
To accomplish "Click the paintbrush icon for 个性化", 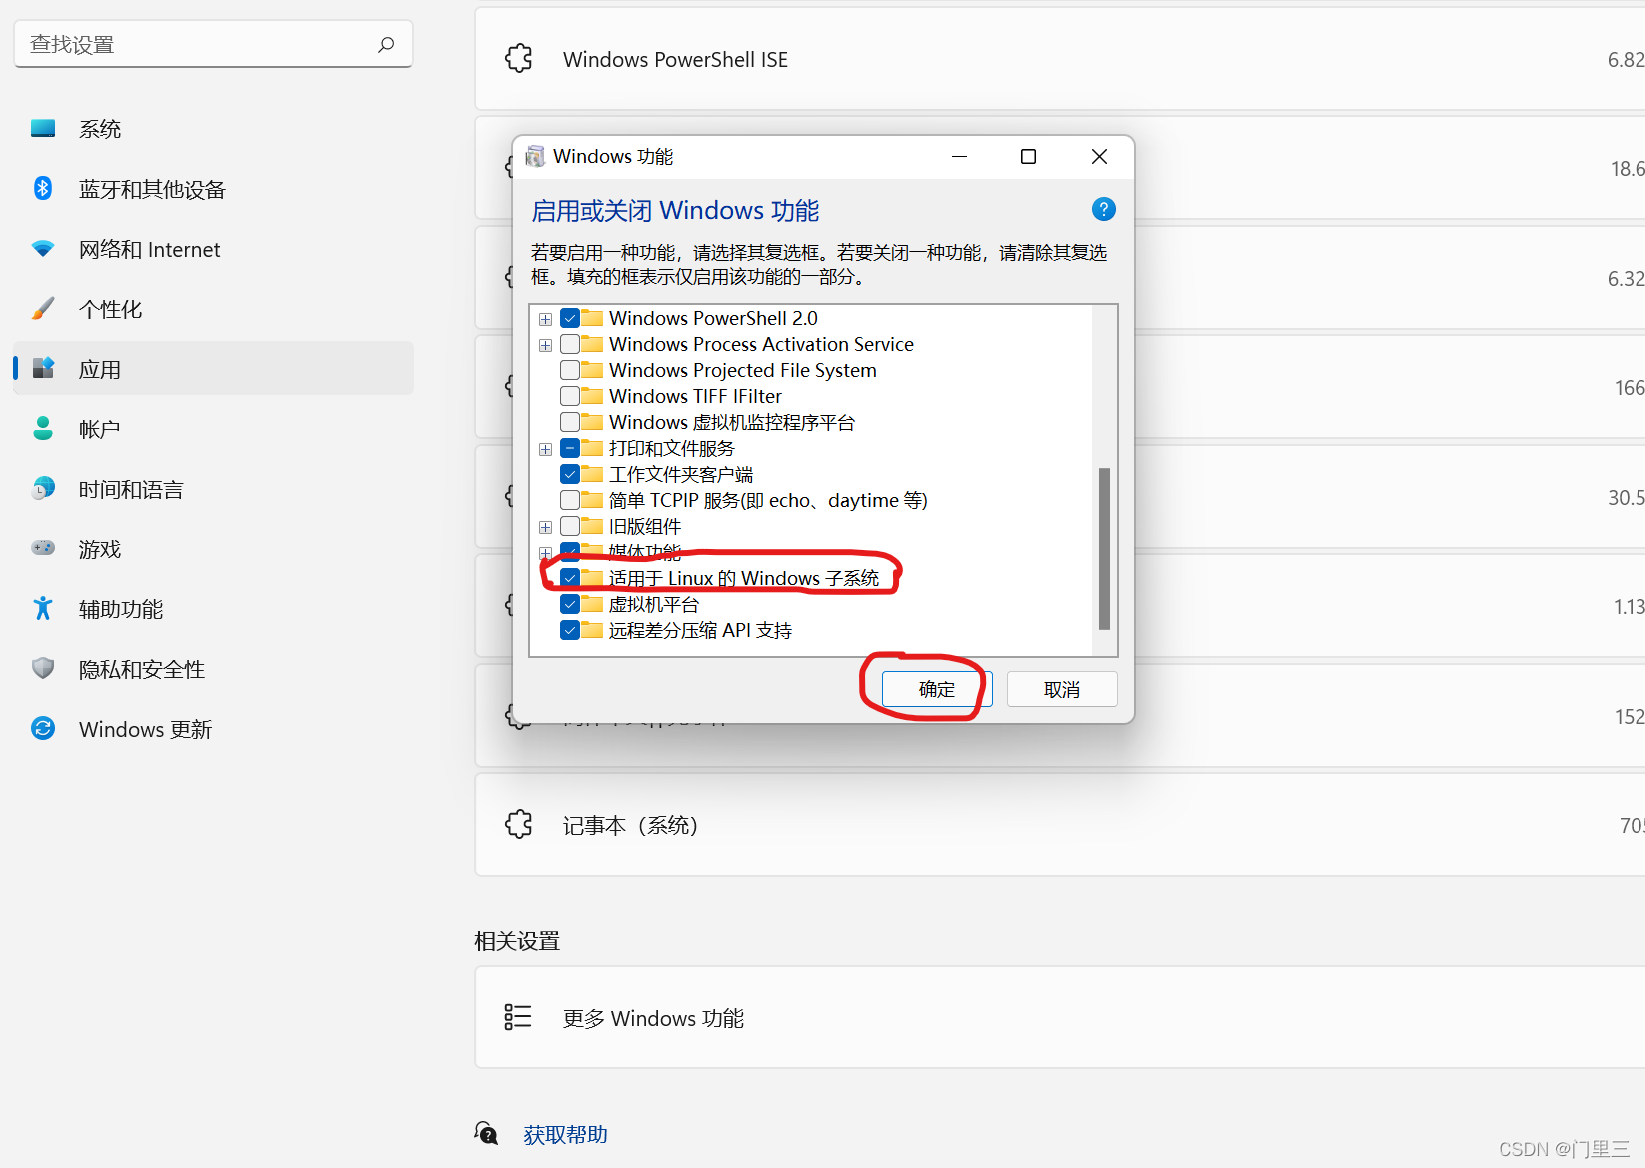I will click(x=43, y=309).
